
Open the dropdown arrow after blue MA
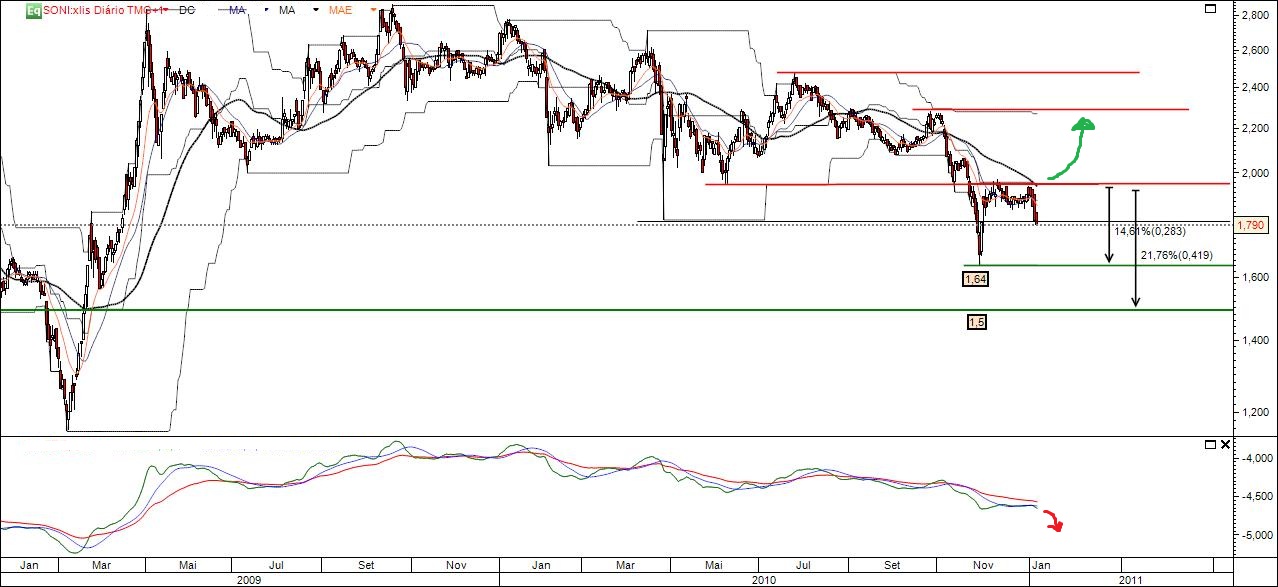pyautogui.click(x=266, y=10)
